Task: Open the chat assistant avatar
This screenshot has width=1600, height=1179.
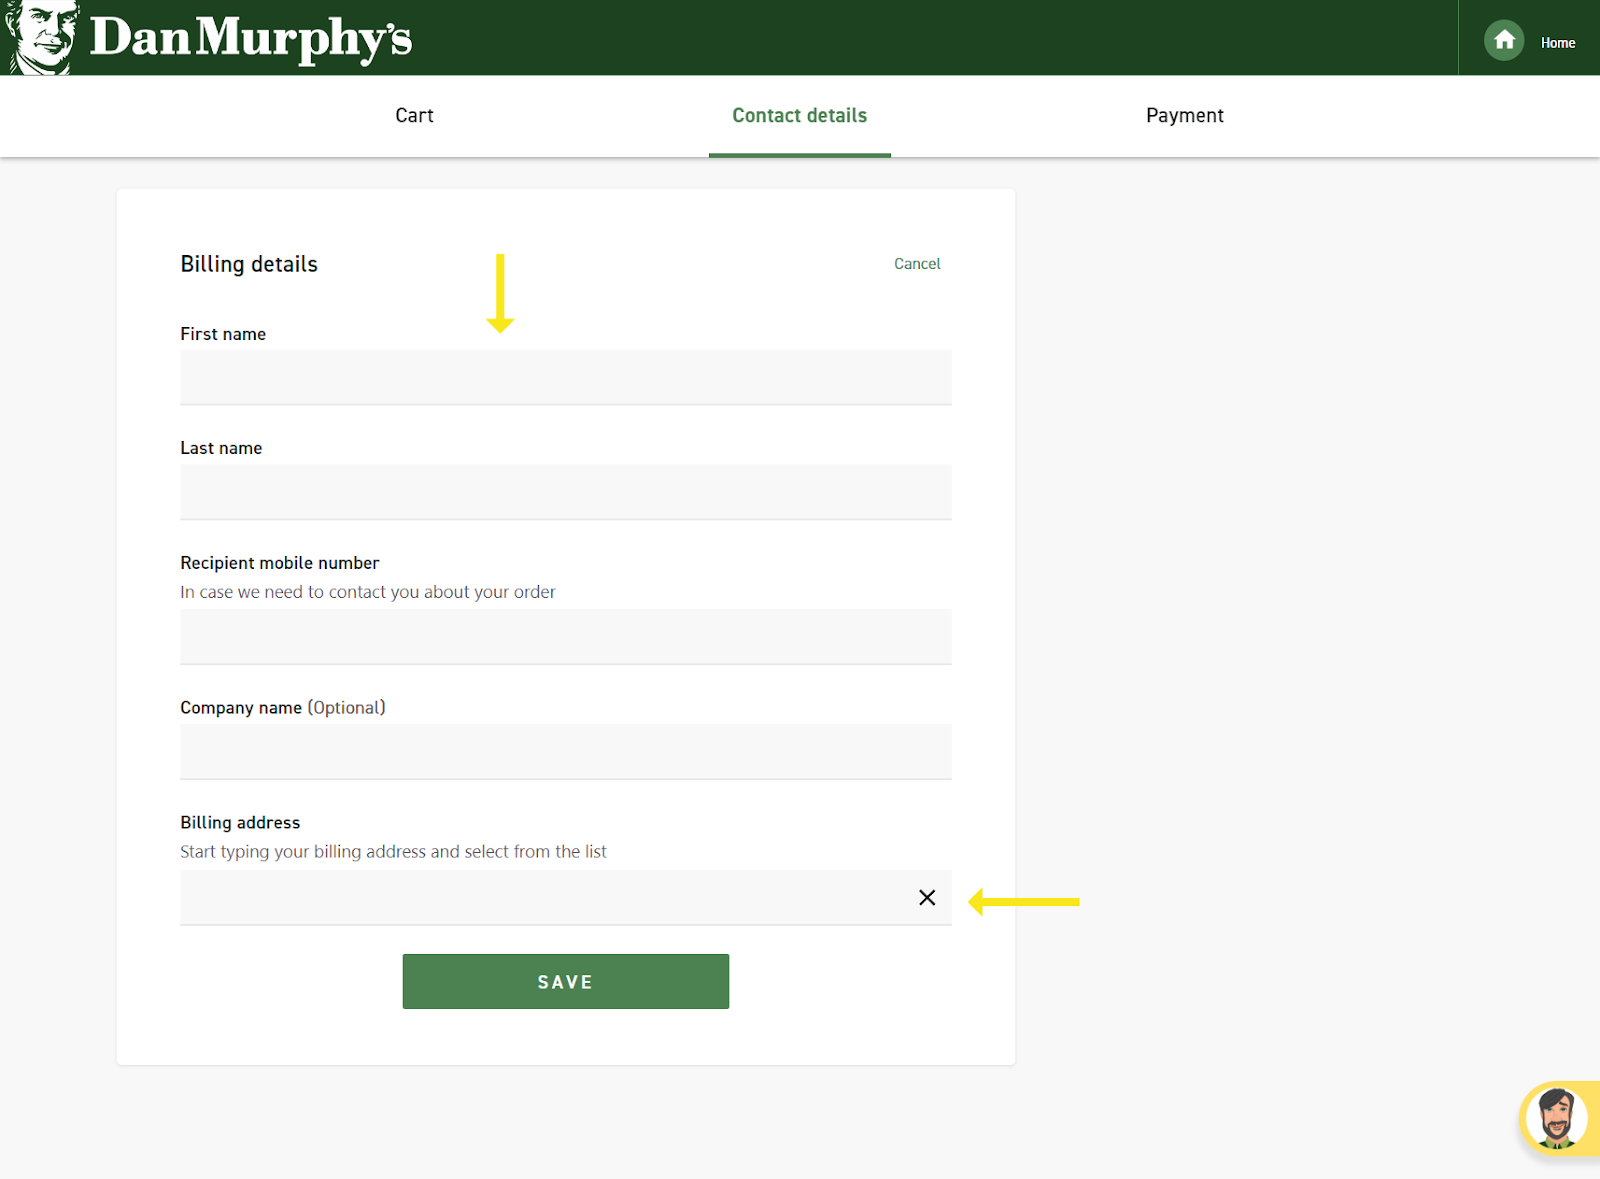Action: [x=1557, y=1117]
